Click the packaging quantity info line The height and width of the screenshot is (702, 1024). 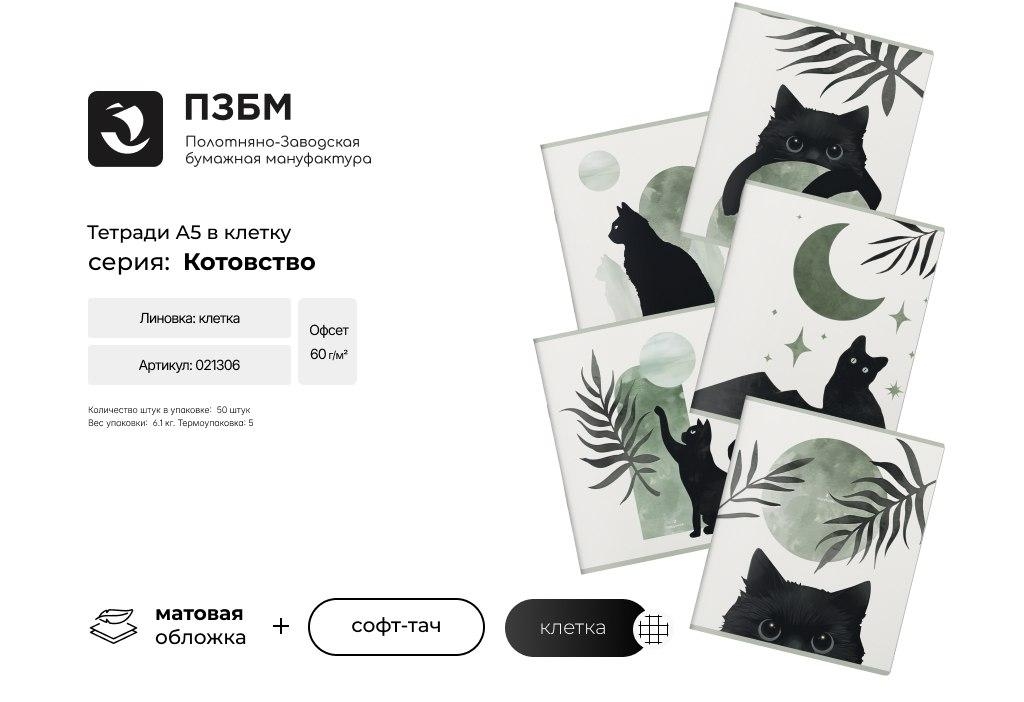point(169,410)
